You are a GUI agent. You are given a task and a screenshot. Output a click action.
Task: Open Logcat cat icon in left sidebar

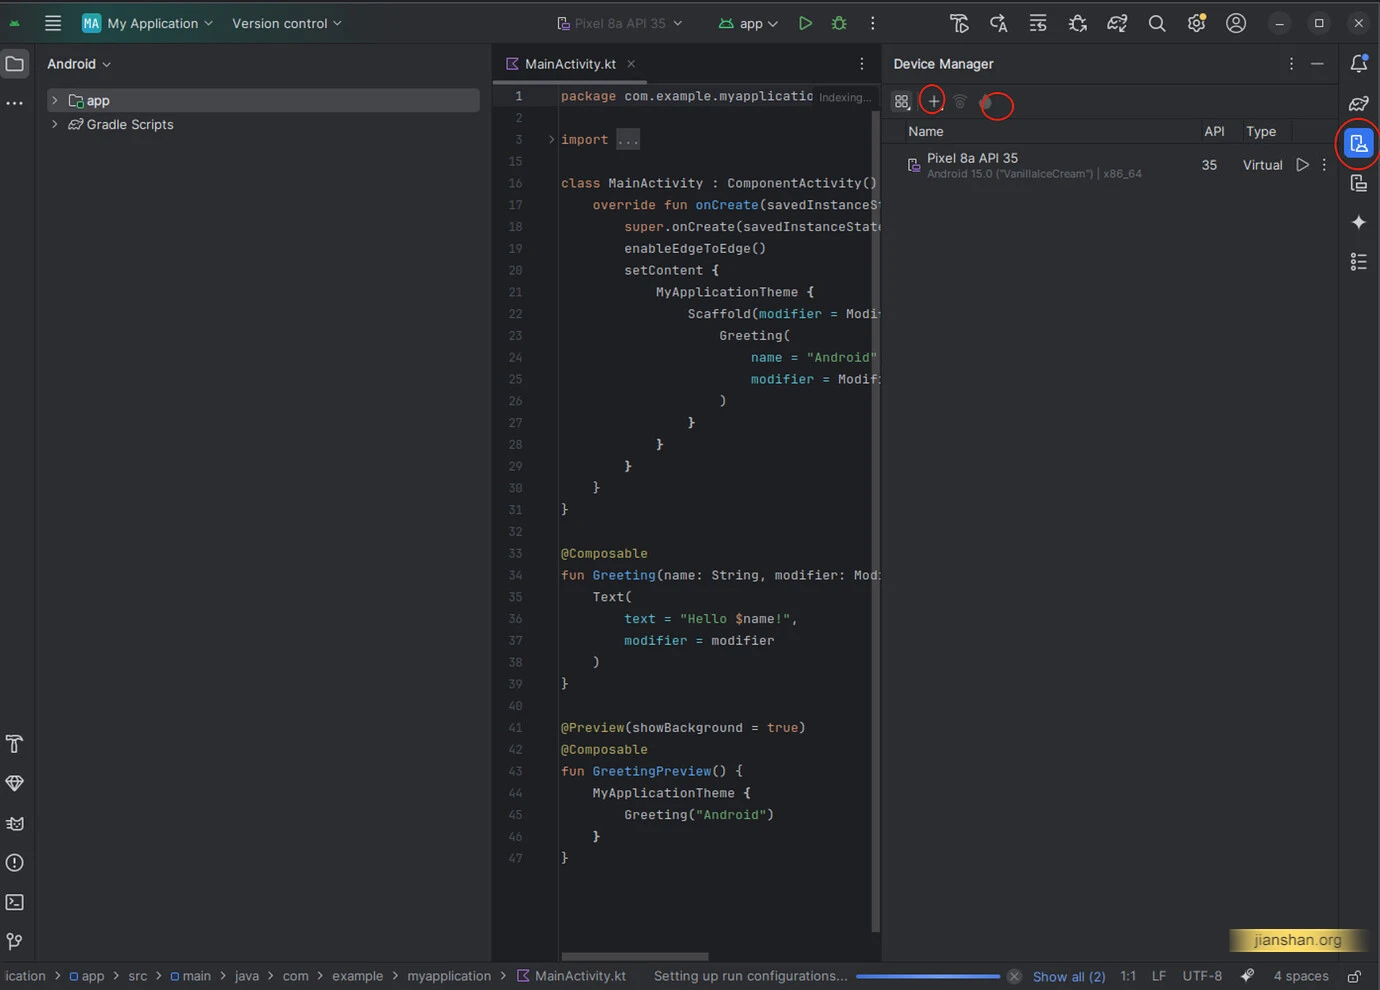tap(15, 823)
